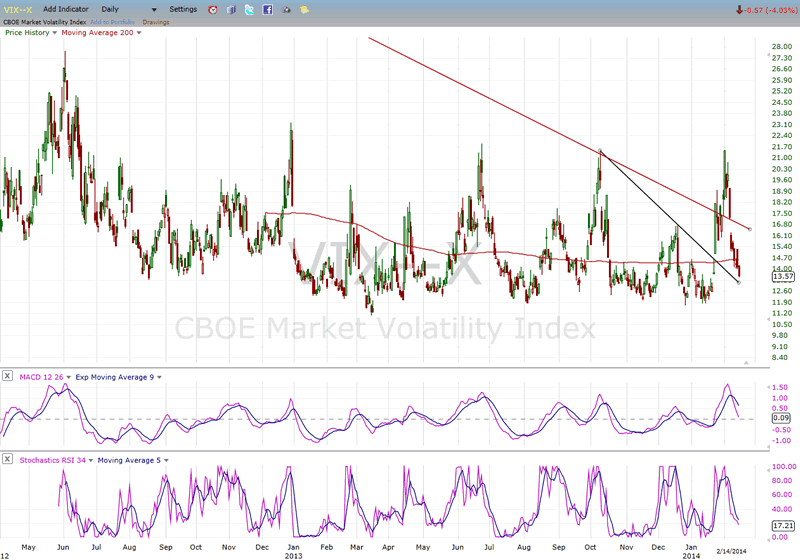Select the black trendline's lower endpoint handle

[739, 282]
